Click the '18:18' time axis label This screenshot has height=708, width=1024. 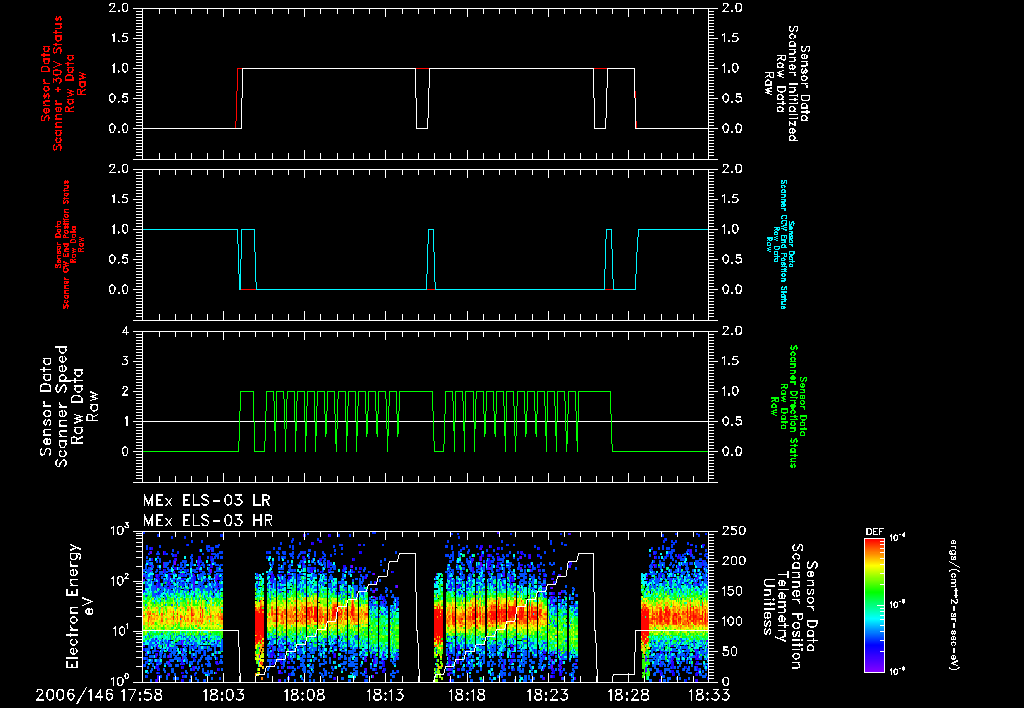point(466,695)
